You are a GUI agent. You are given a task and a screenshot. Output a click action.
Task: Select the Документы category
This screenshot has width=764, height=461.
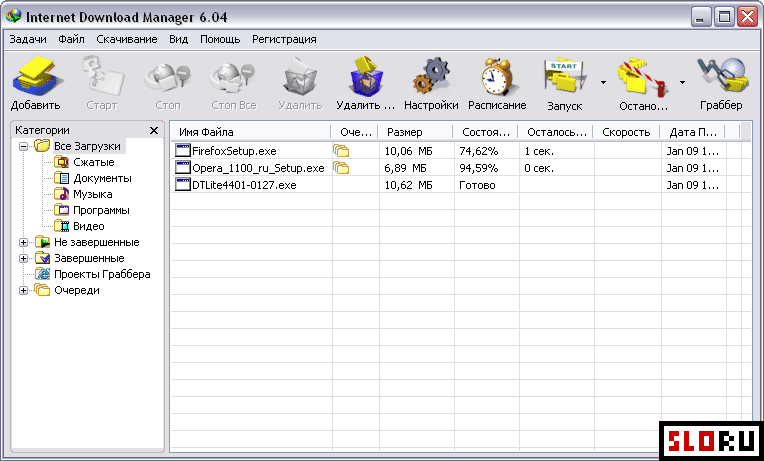(102, 178)
